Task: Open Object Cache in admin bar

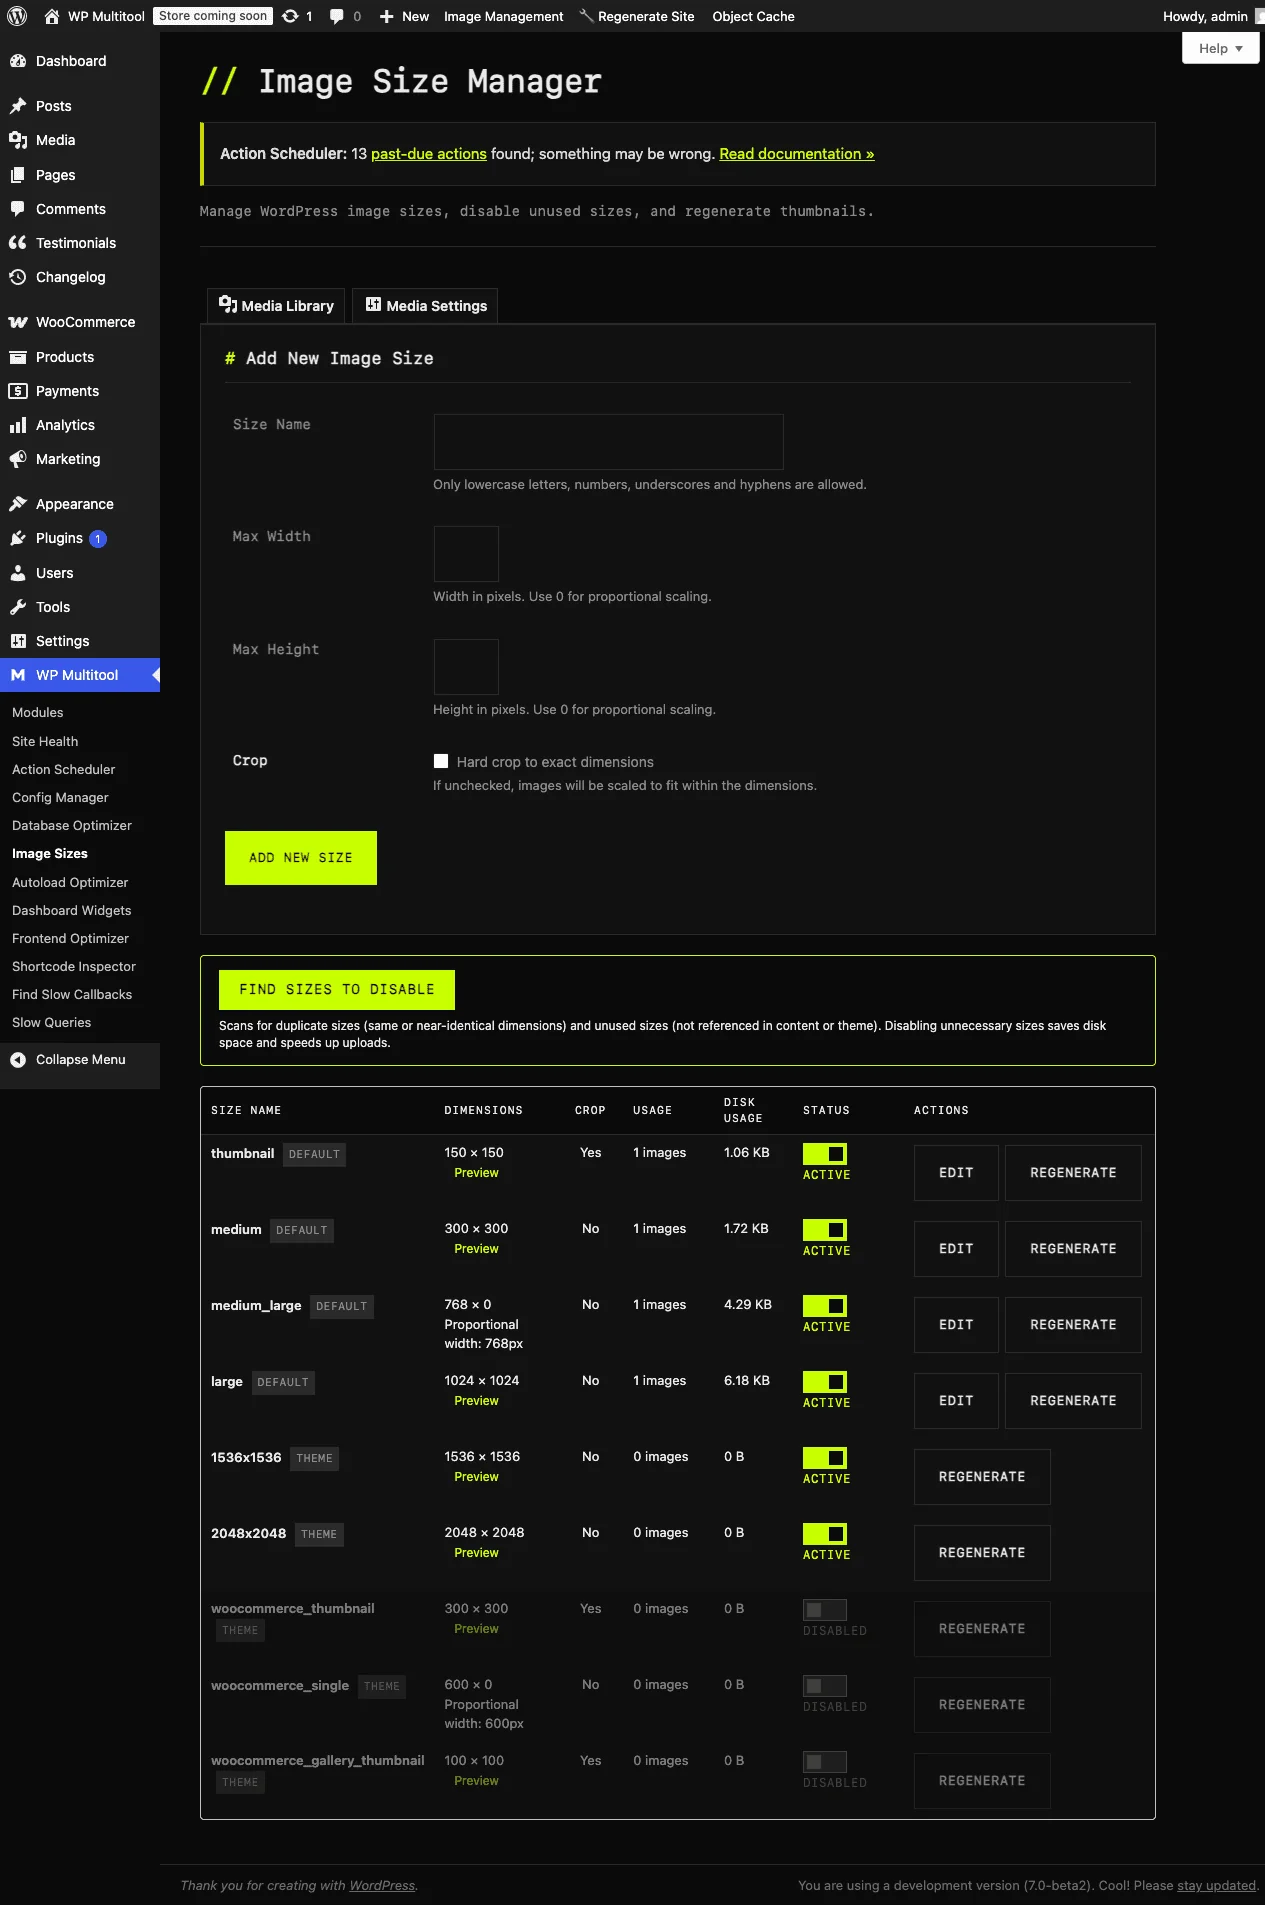Action: 753,16
